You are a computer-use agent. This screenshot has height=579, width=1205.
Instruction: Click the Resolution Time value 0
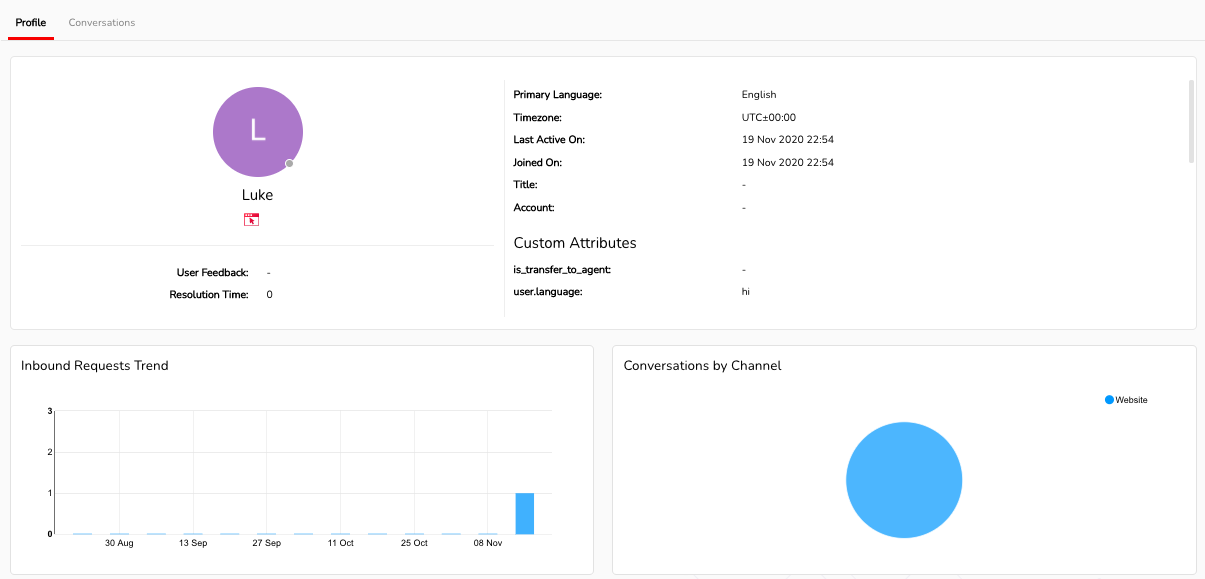click(269, 295)
